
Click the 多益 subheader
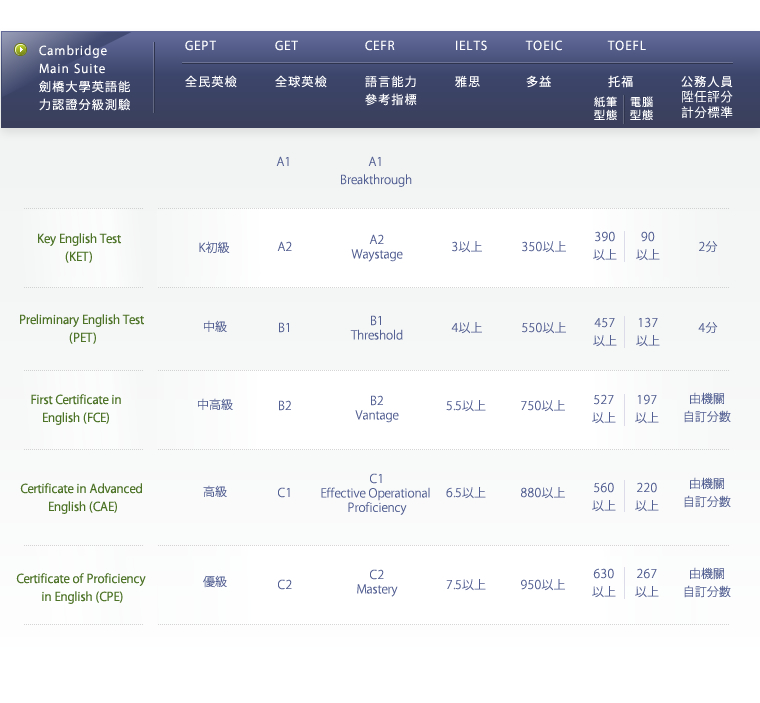point(538,81)
